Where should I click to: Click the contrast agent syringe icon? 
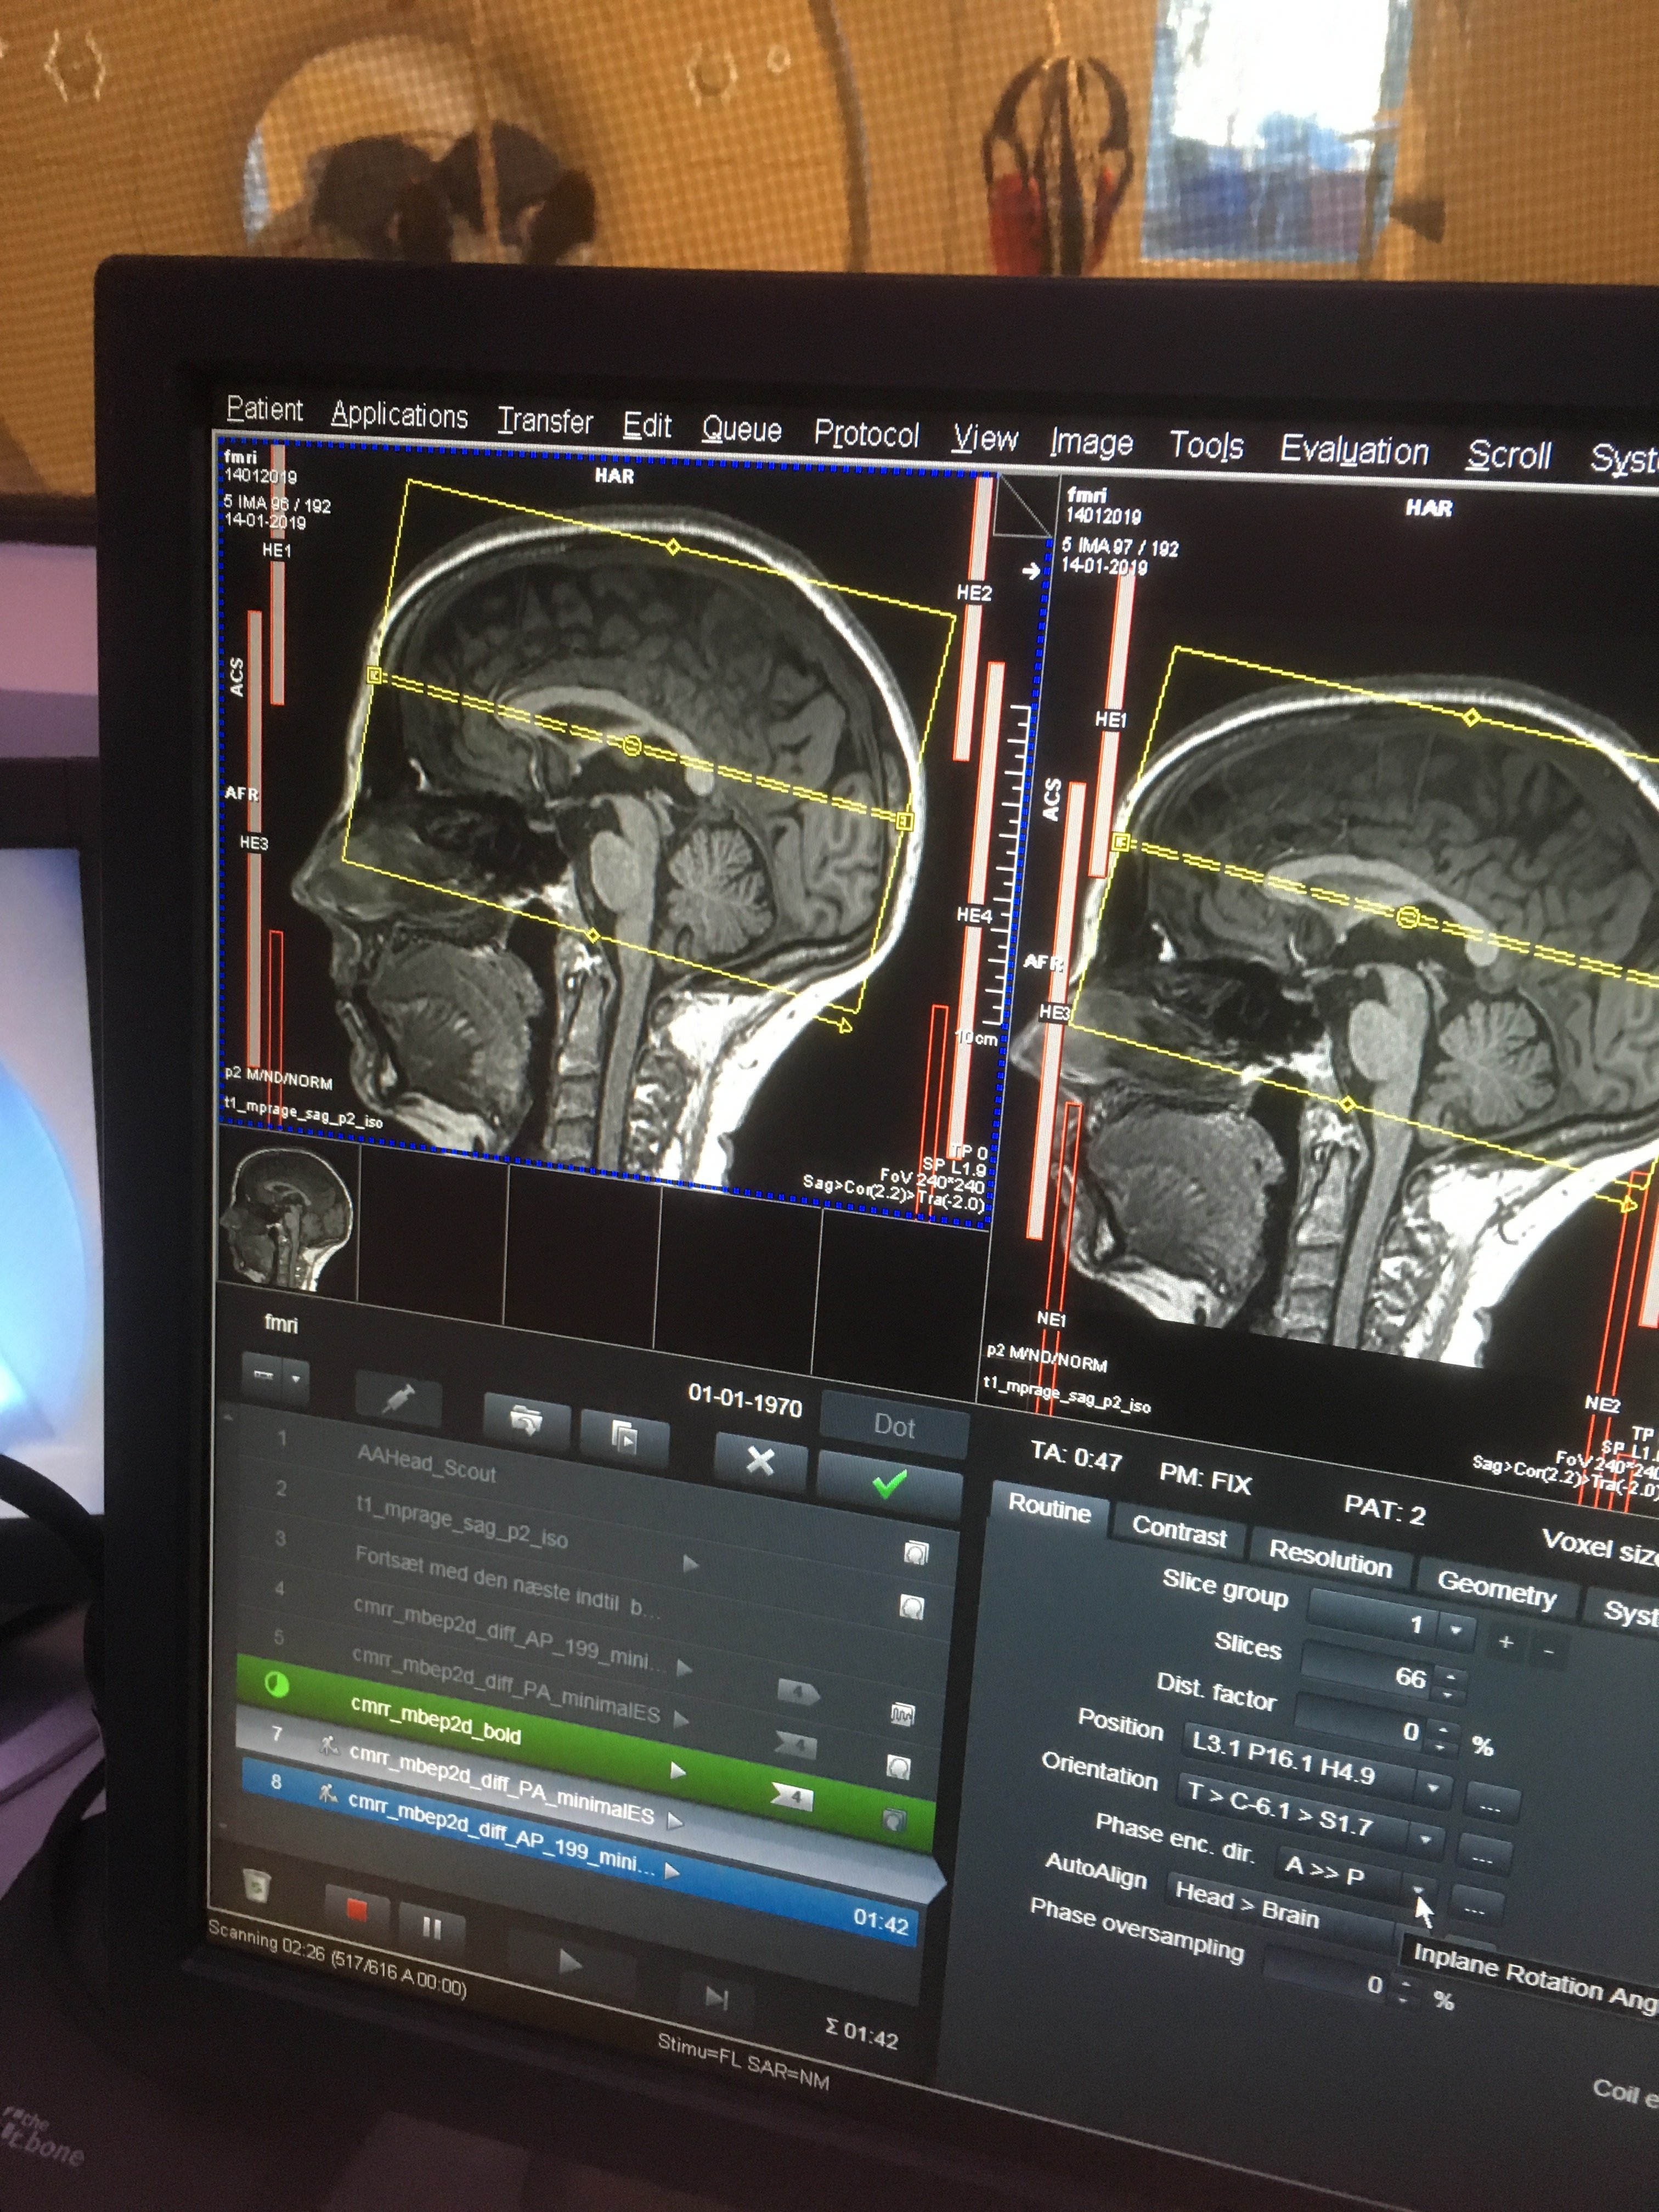click(x=399, y=1399)
